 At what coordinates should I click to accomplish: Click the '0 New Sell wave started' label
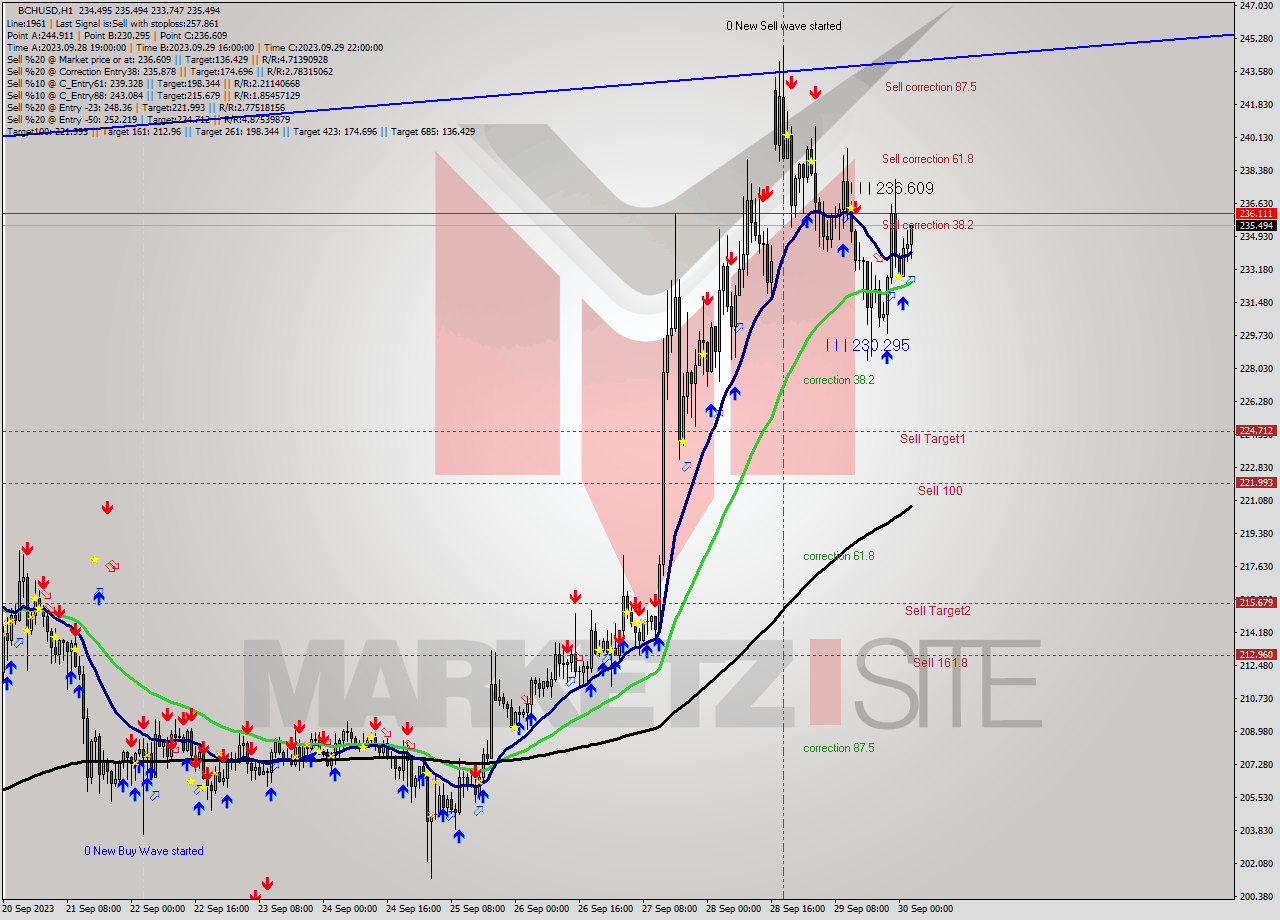(784, 26)
